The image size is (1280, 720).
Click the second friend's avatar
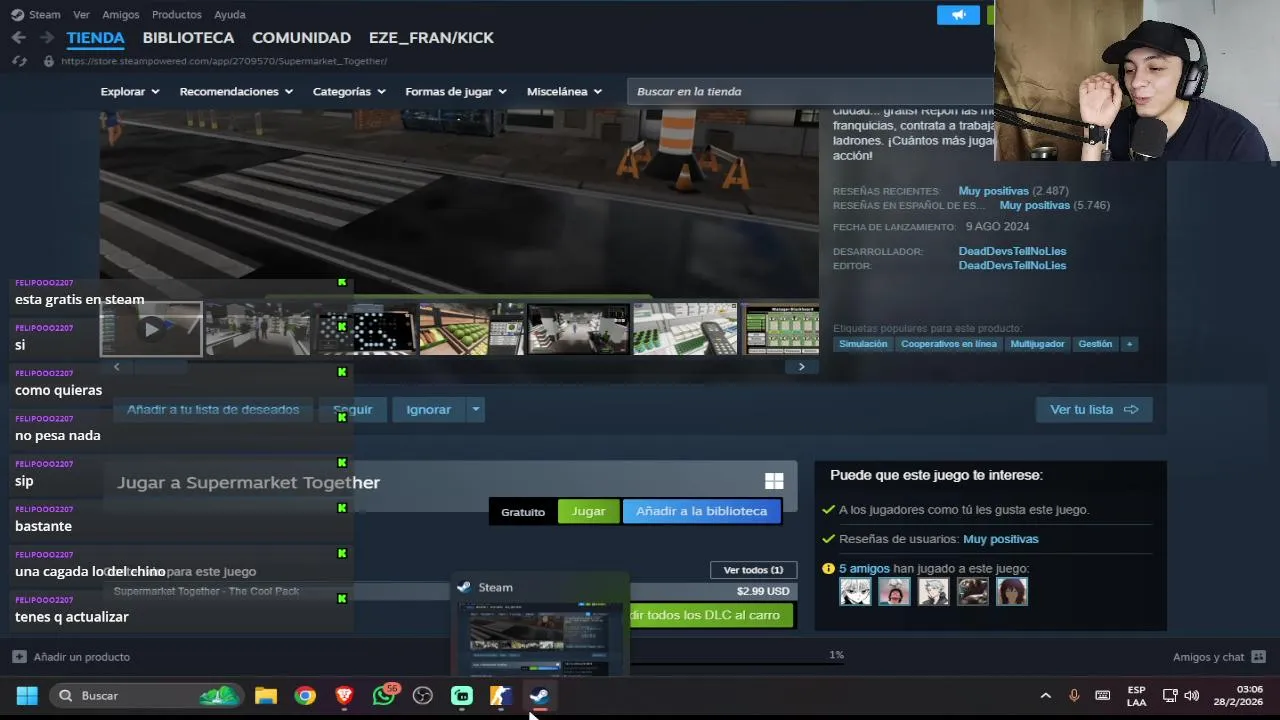(894, 591)
